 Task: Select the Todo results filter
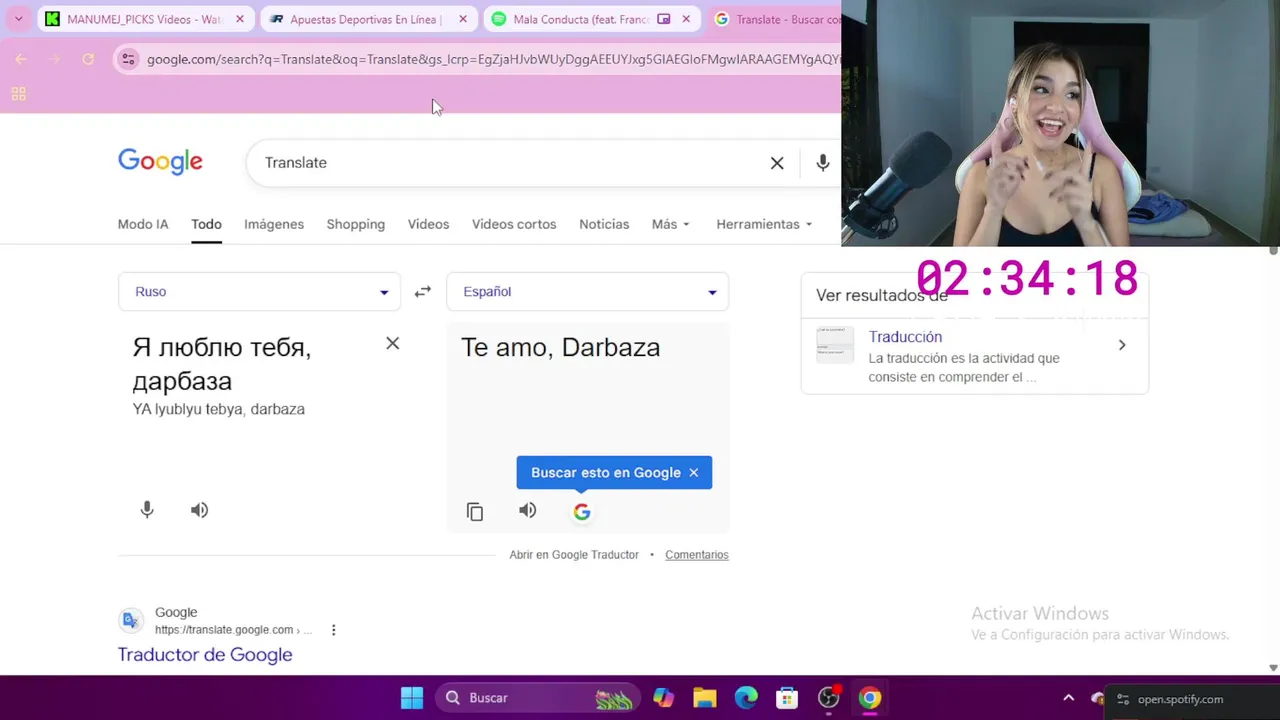(206, 224)
